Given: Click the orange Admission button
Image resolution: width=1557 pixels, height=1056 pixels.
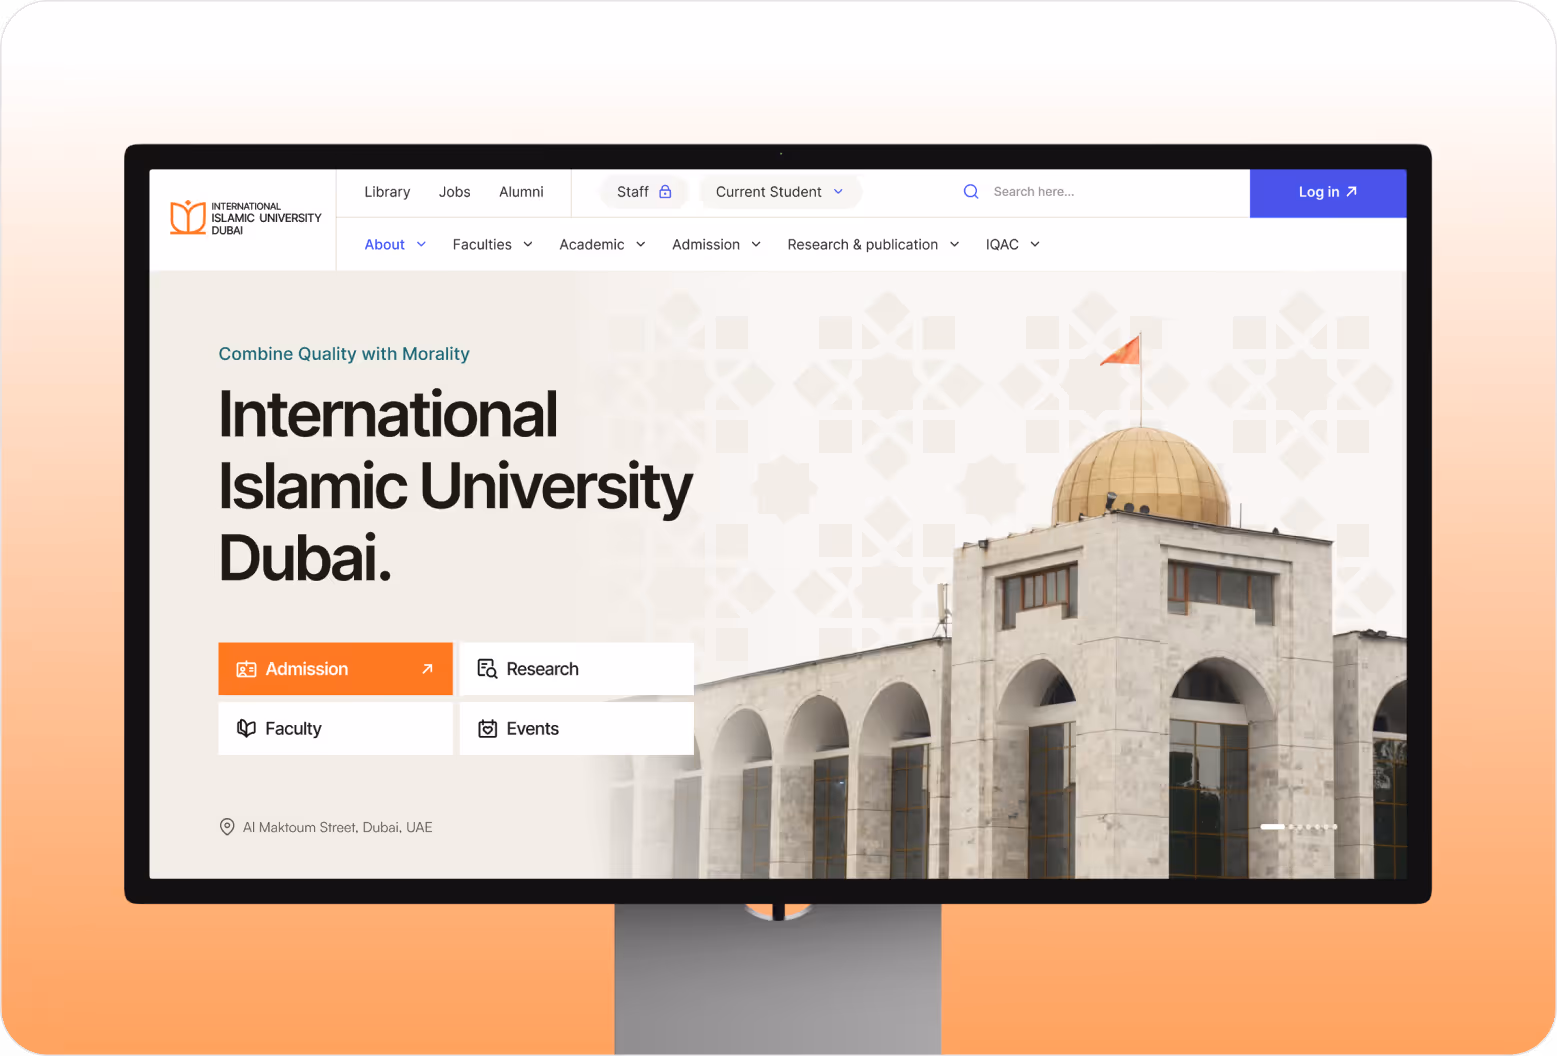Looking at the screenshot, I should click(335, 669).
